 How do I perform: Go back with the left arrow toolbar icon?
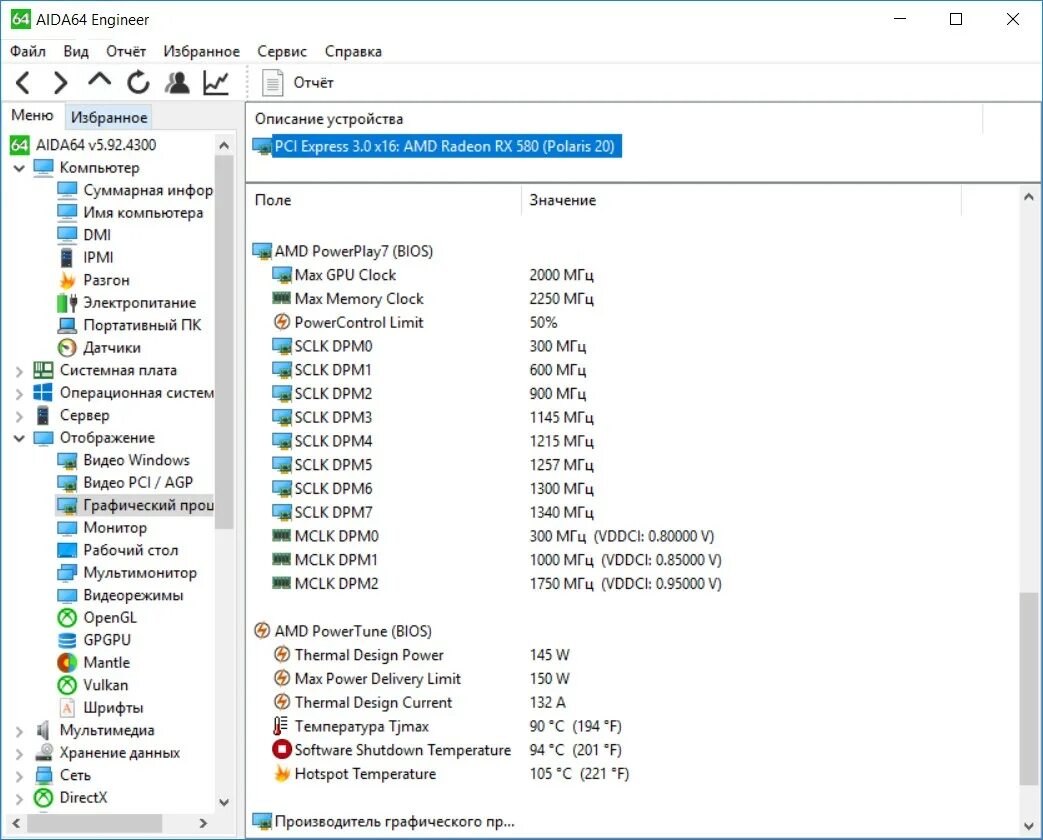pos(23,82)
